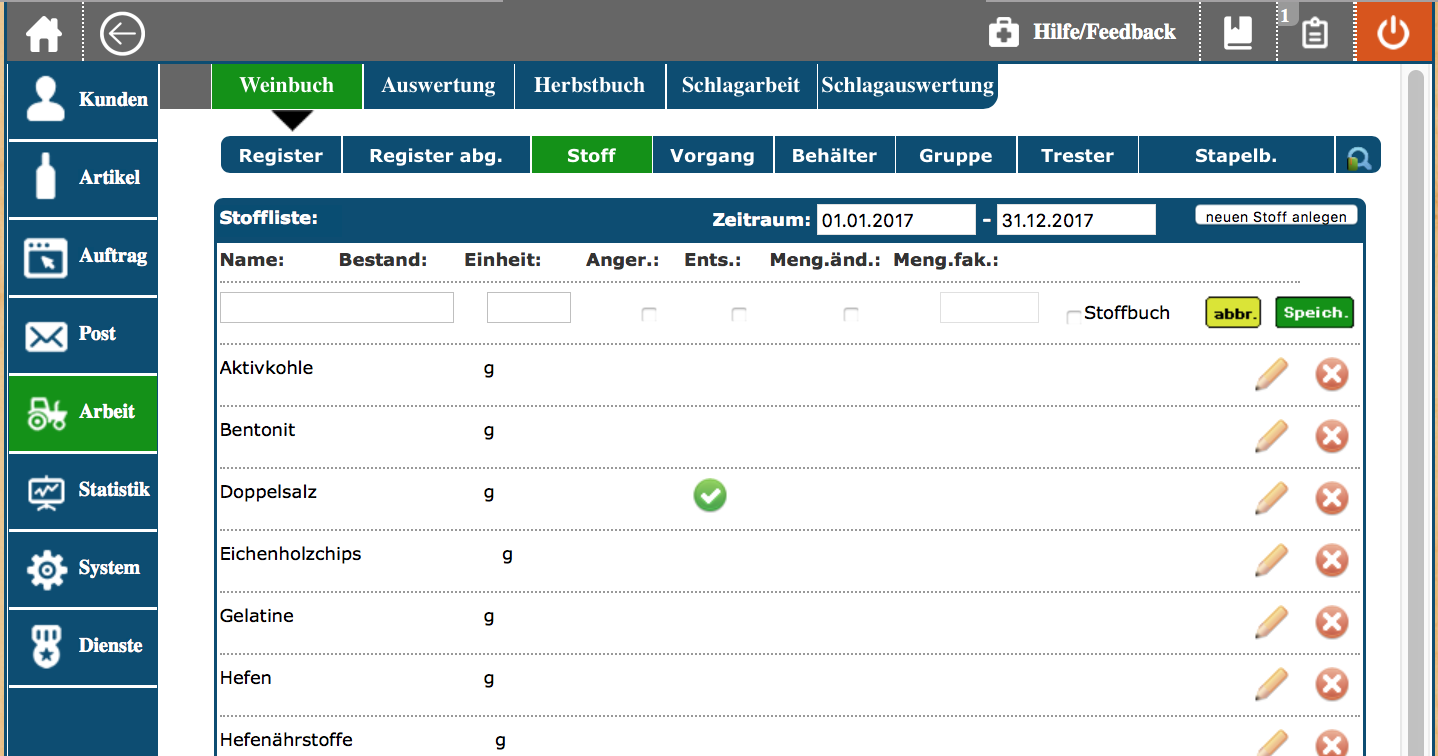Click the Zeitraum start date field
1438x756 pixels.
pos(895,220)
